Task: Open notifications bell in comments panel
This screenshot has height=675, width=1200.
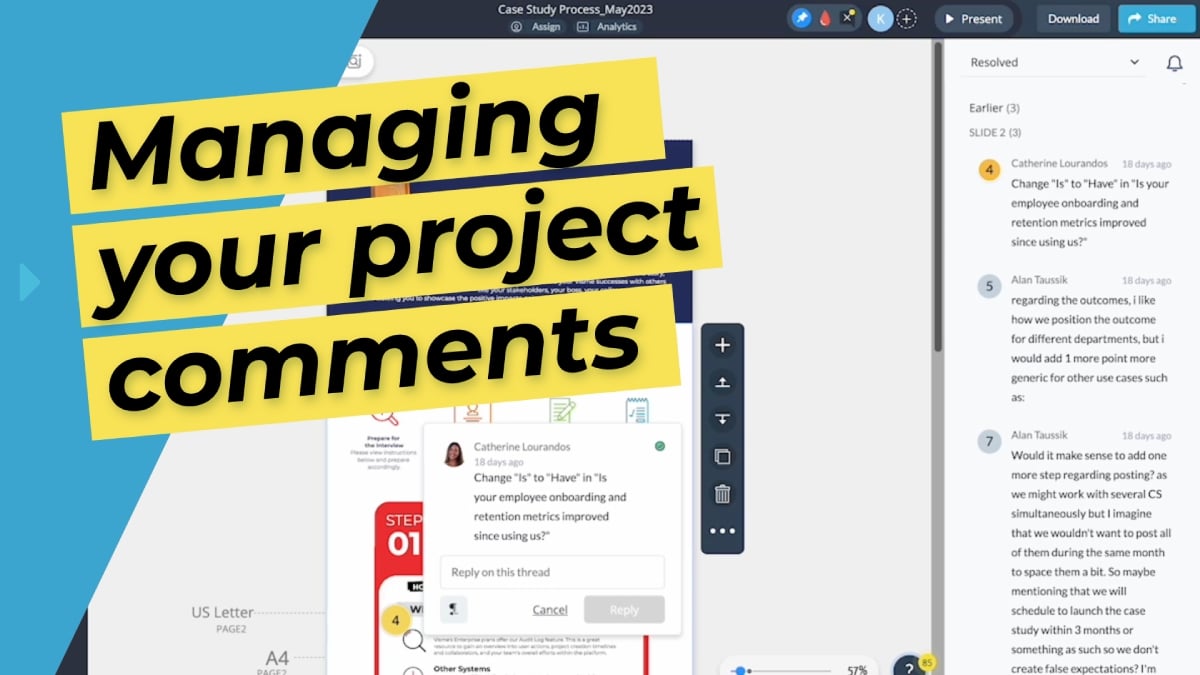Action: point(1175,63)
